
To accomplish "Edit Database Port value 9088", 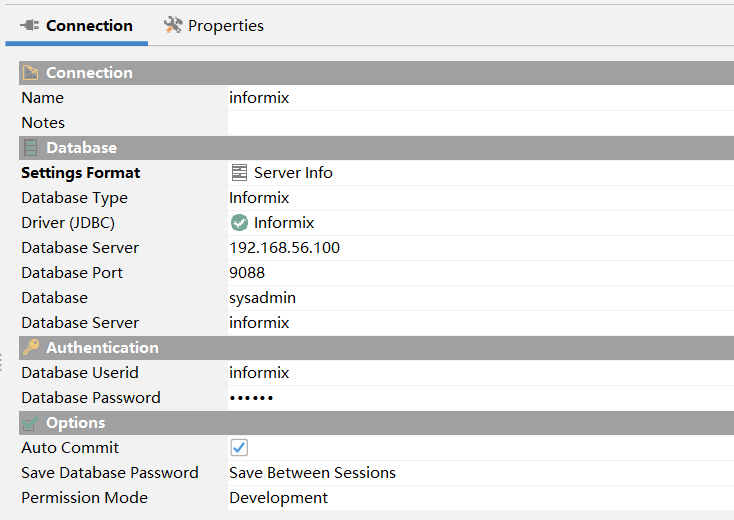I will click(x=481, y=272).
